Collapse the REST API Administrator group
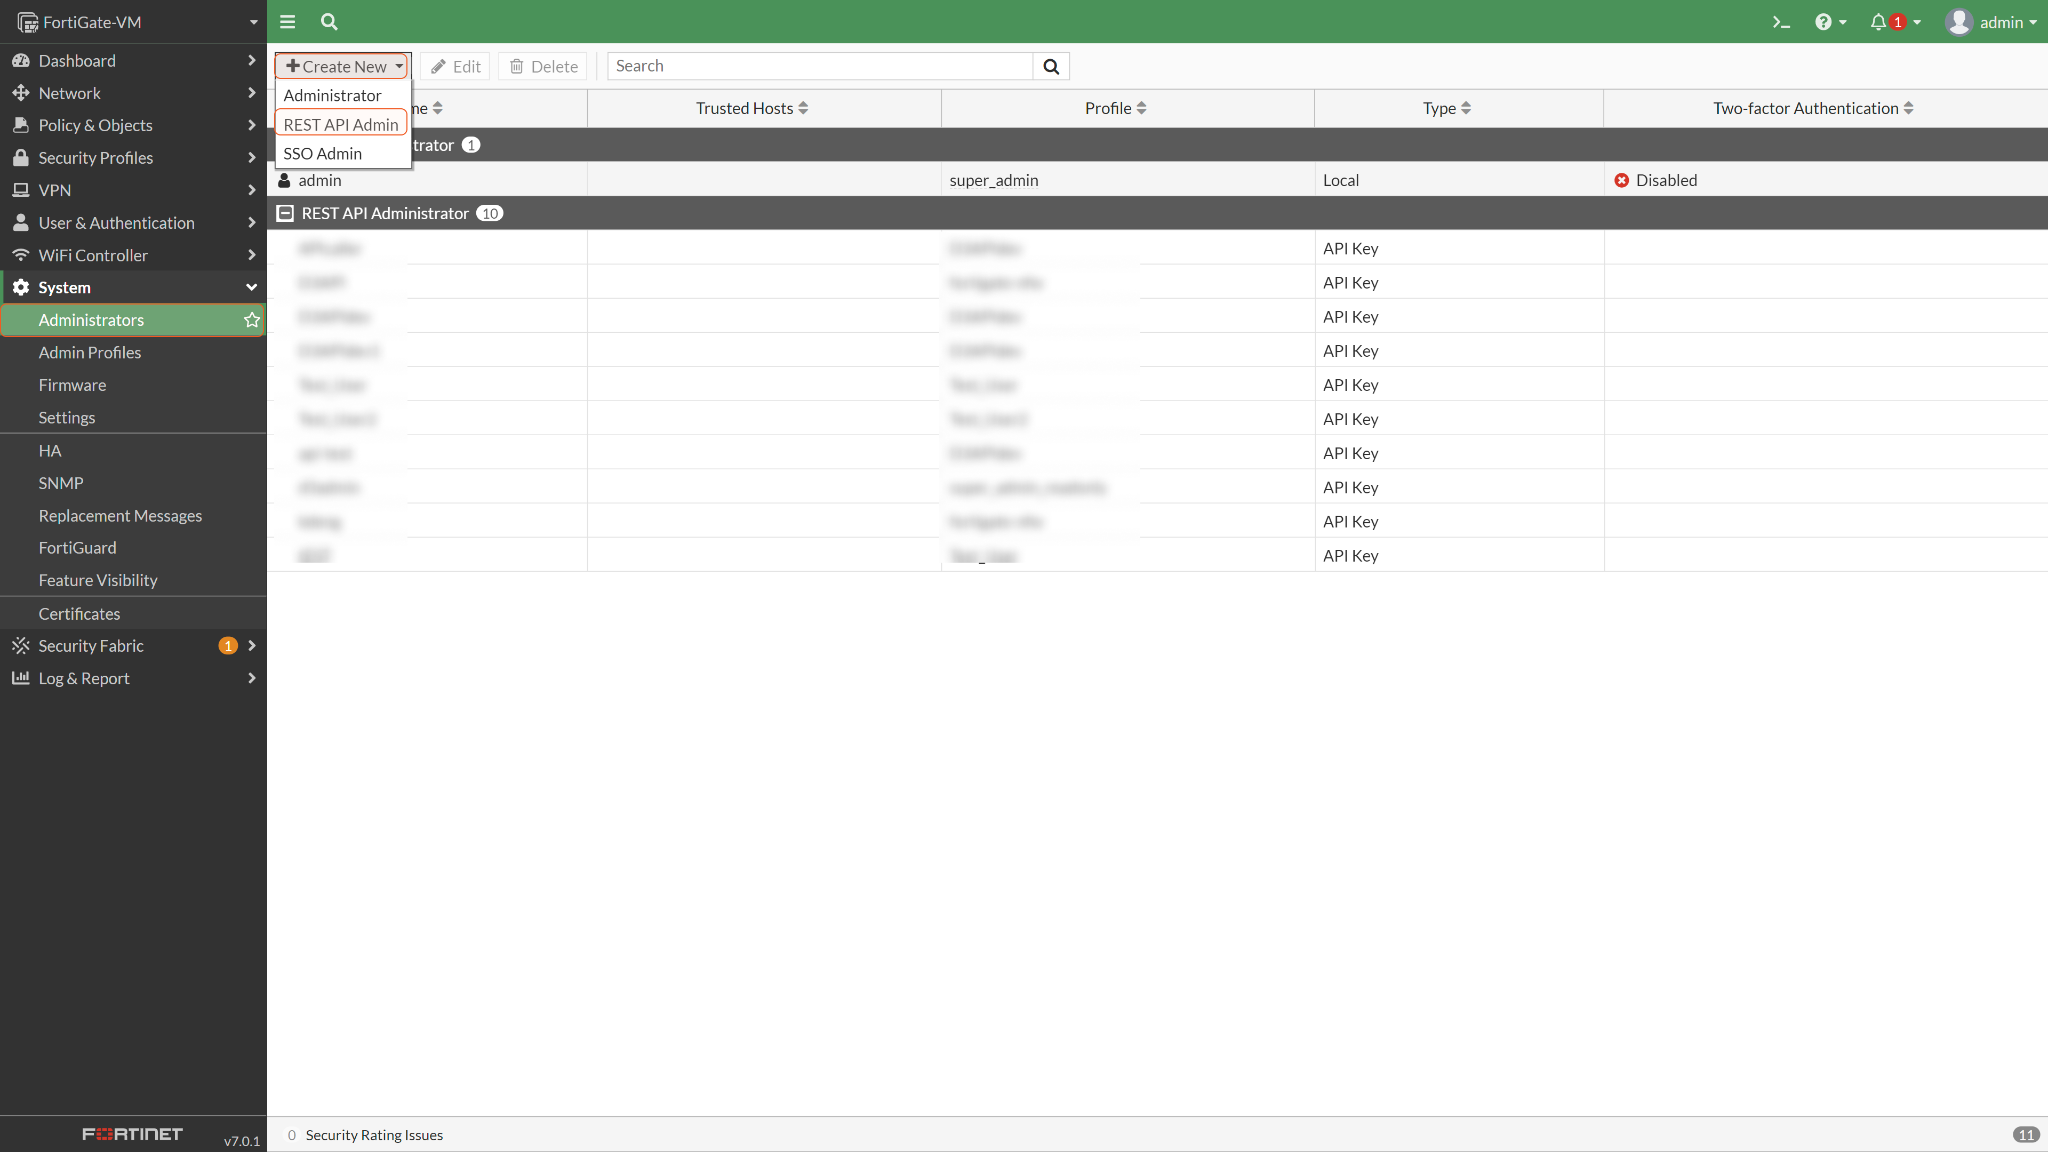 click(285, 213)
